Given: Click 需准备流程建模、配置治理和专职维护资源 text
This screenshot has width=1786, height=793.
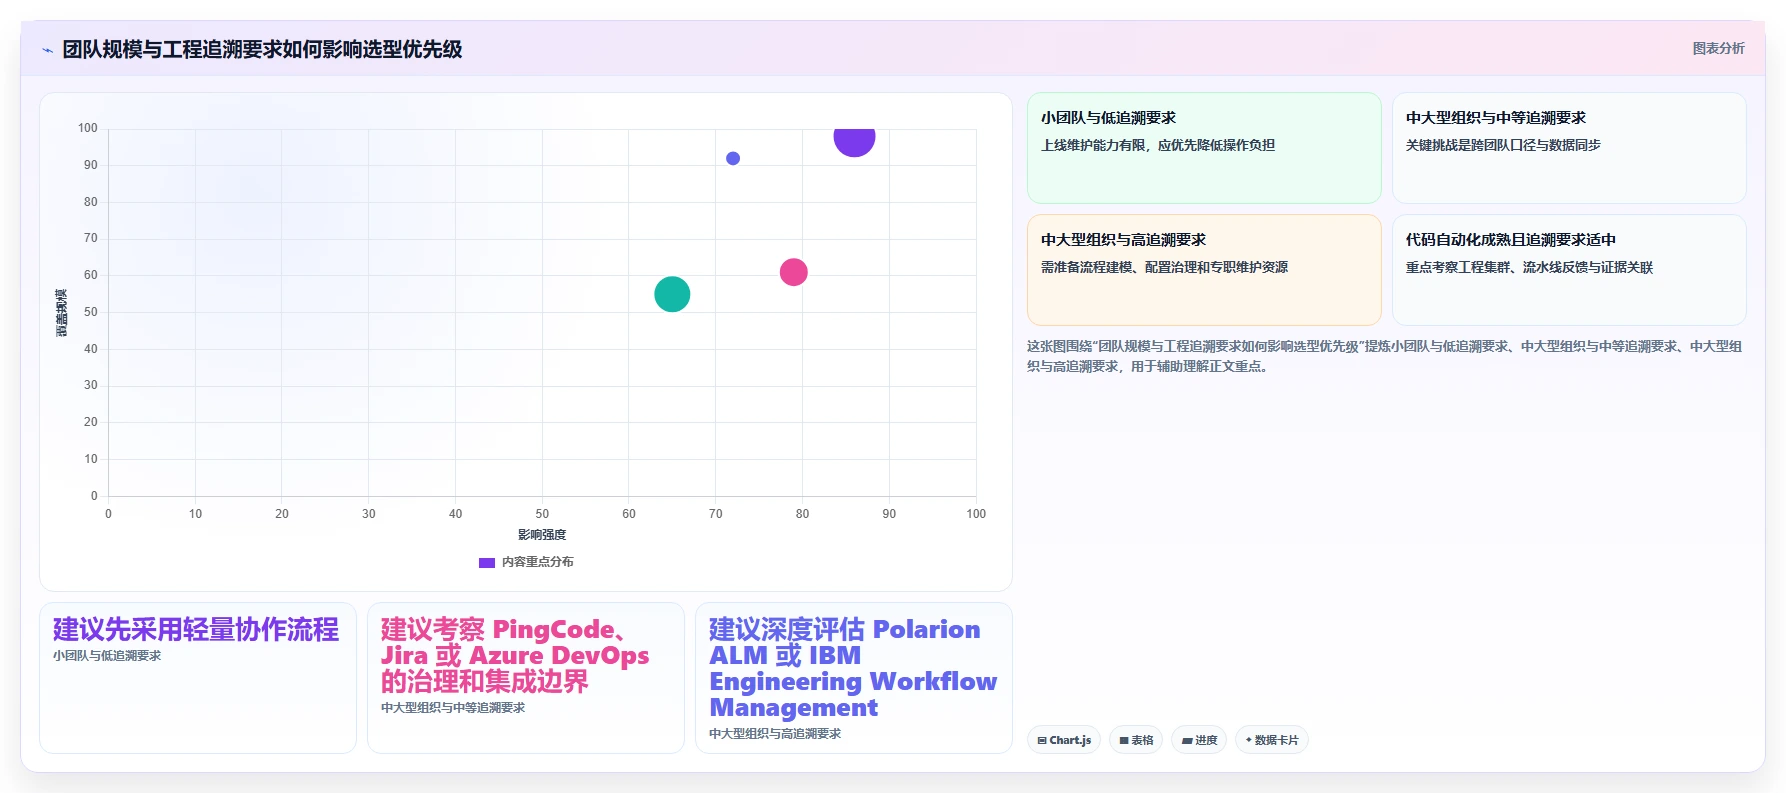Looking at the screenshot, I should coord(1164,267).
